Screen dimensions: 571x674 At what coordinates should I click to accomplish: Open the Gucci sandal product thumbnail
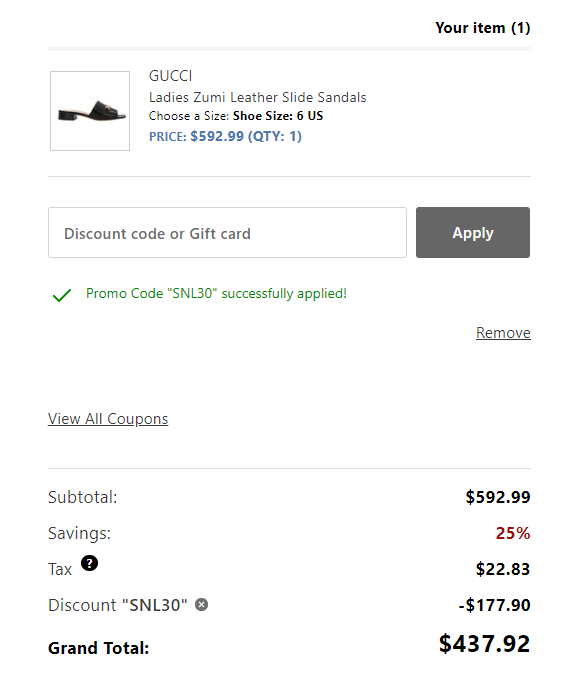click(90, 111)
